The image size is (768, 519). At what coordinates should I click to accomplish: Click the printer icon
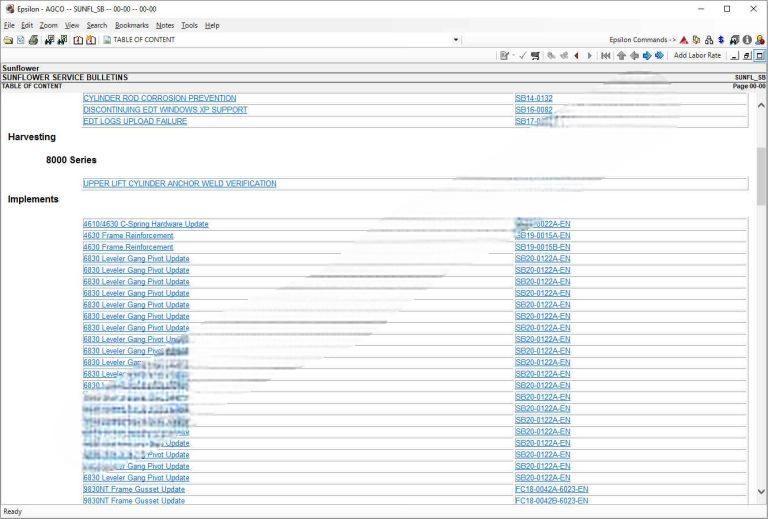click(x=33, y=40)
